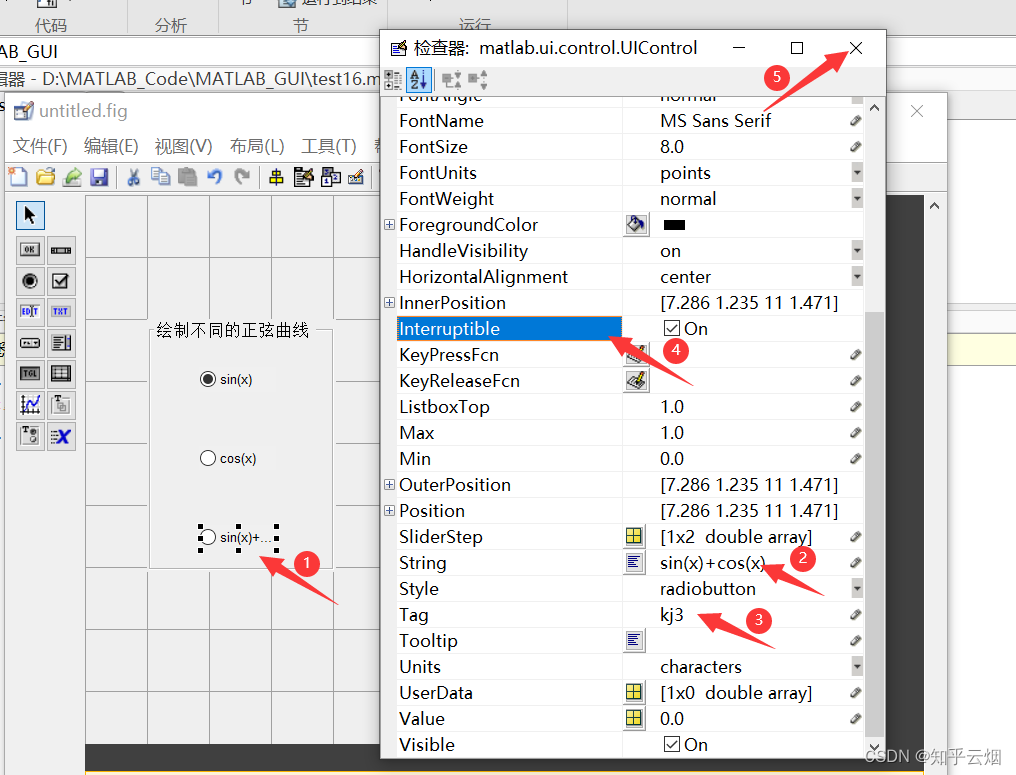Pick the Edit Text component tool
This screenshot has height=775, width=1016.
(30, 312)
